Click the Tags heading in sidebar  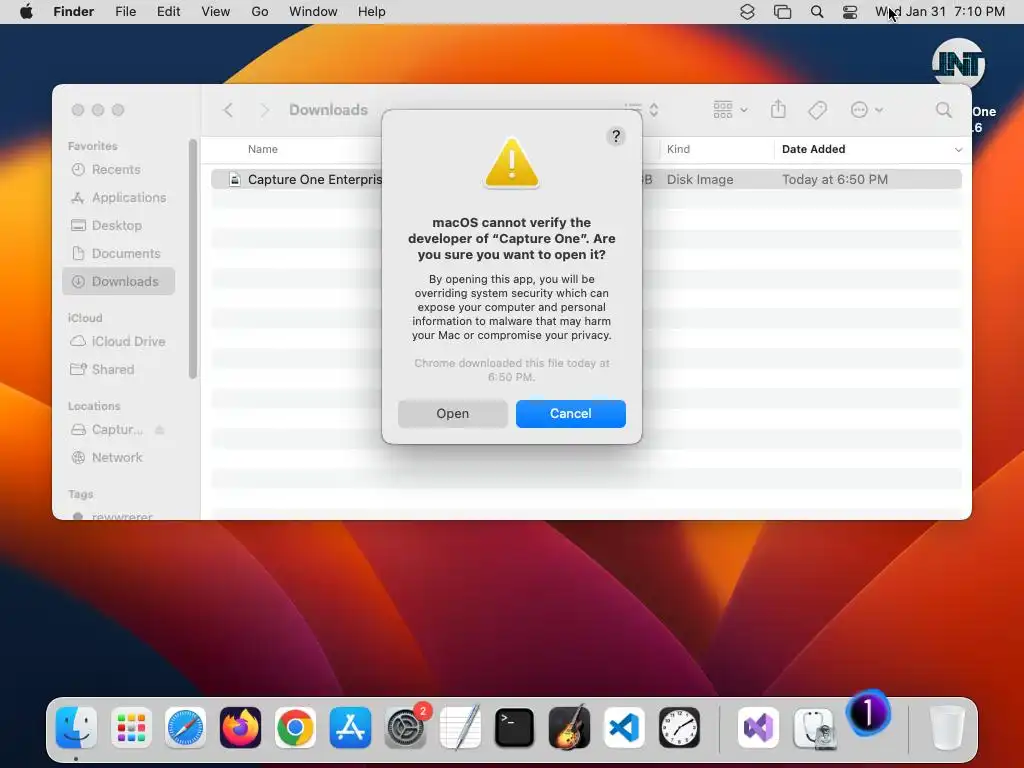click(80, 494)
